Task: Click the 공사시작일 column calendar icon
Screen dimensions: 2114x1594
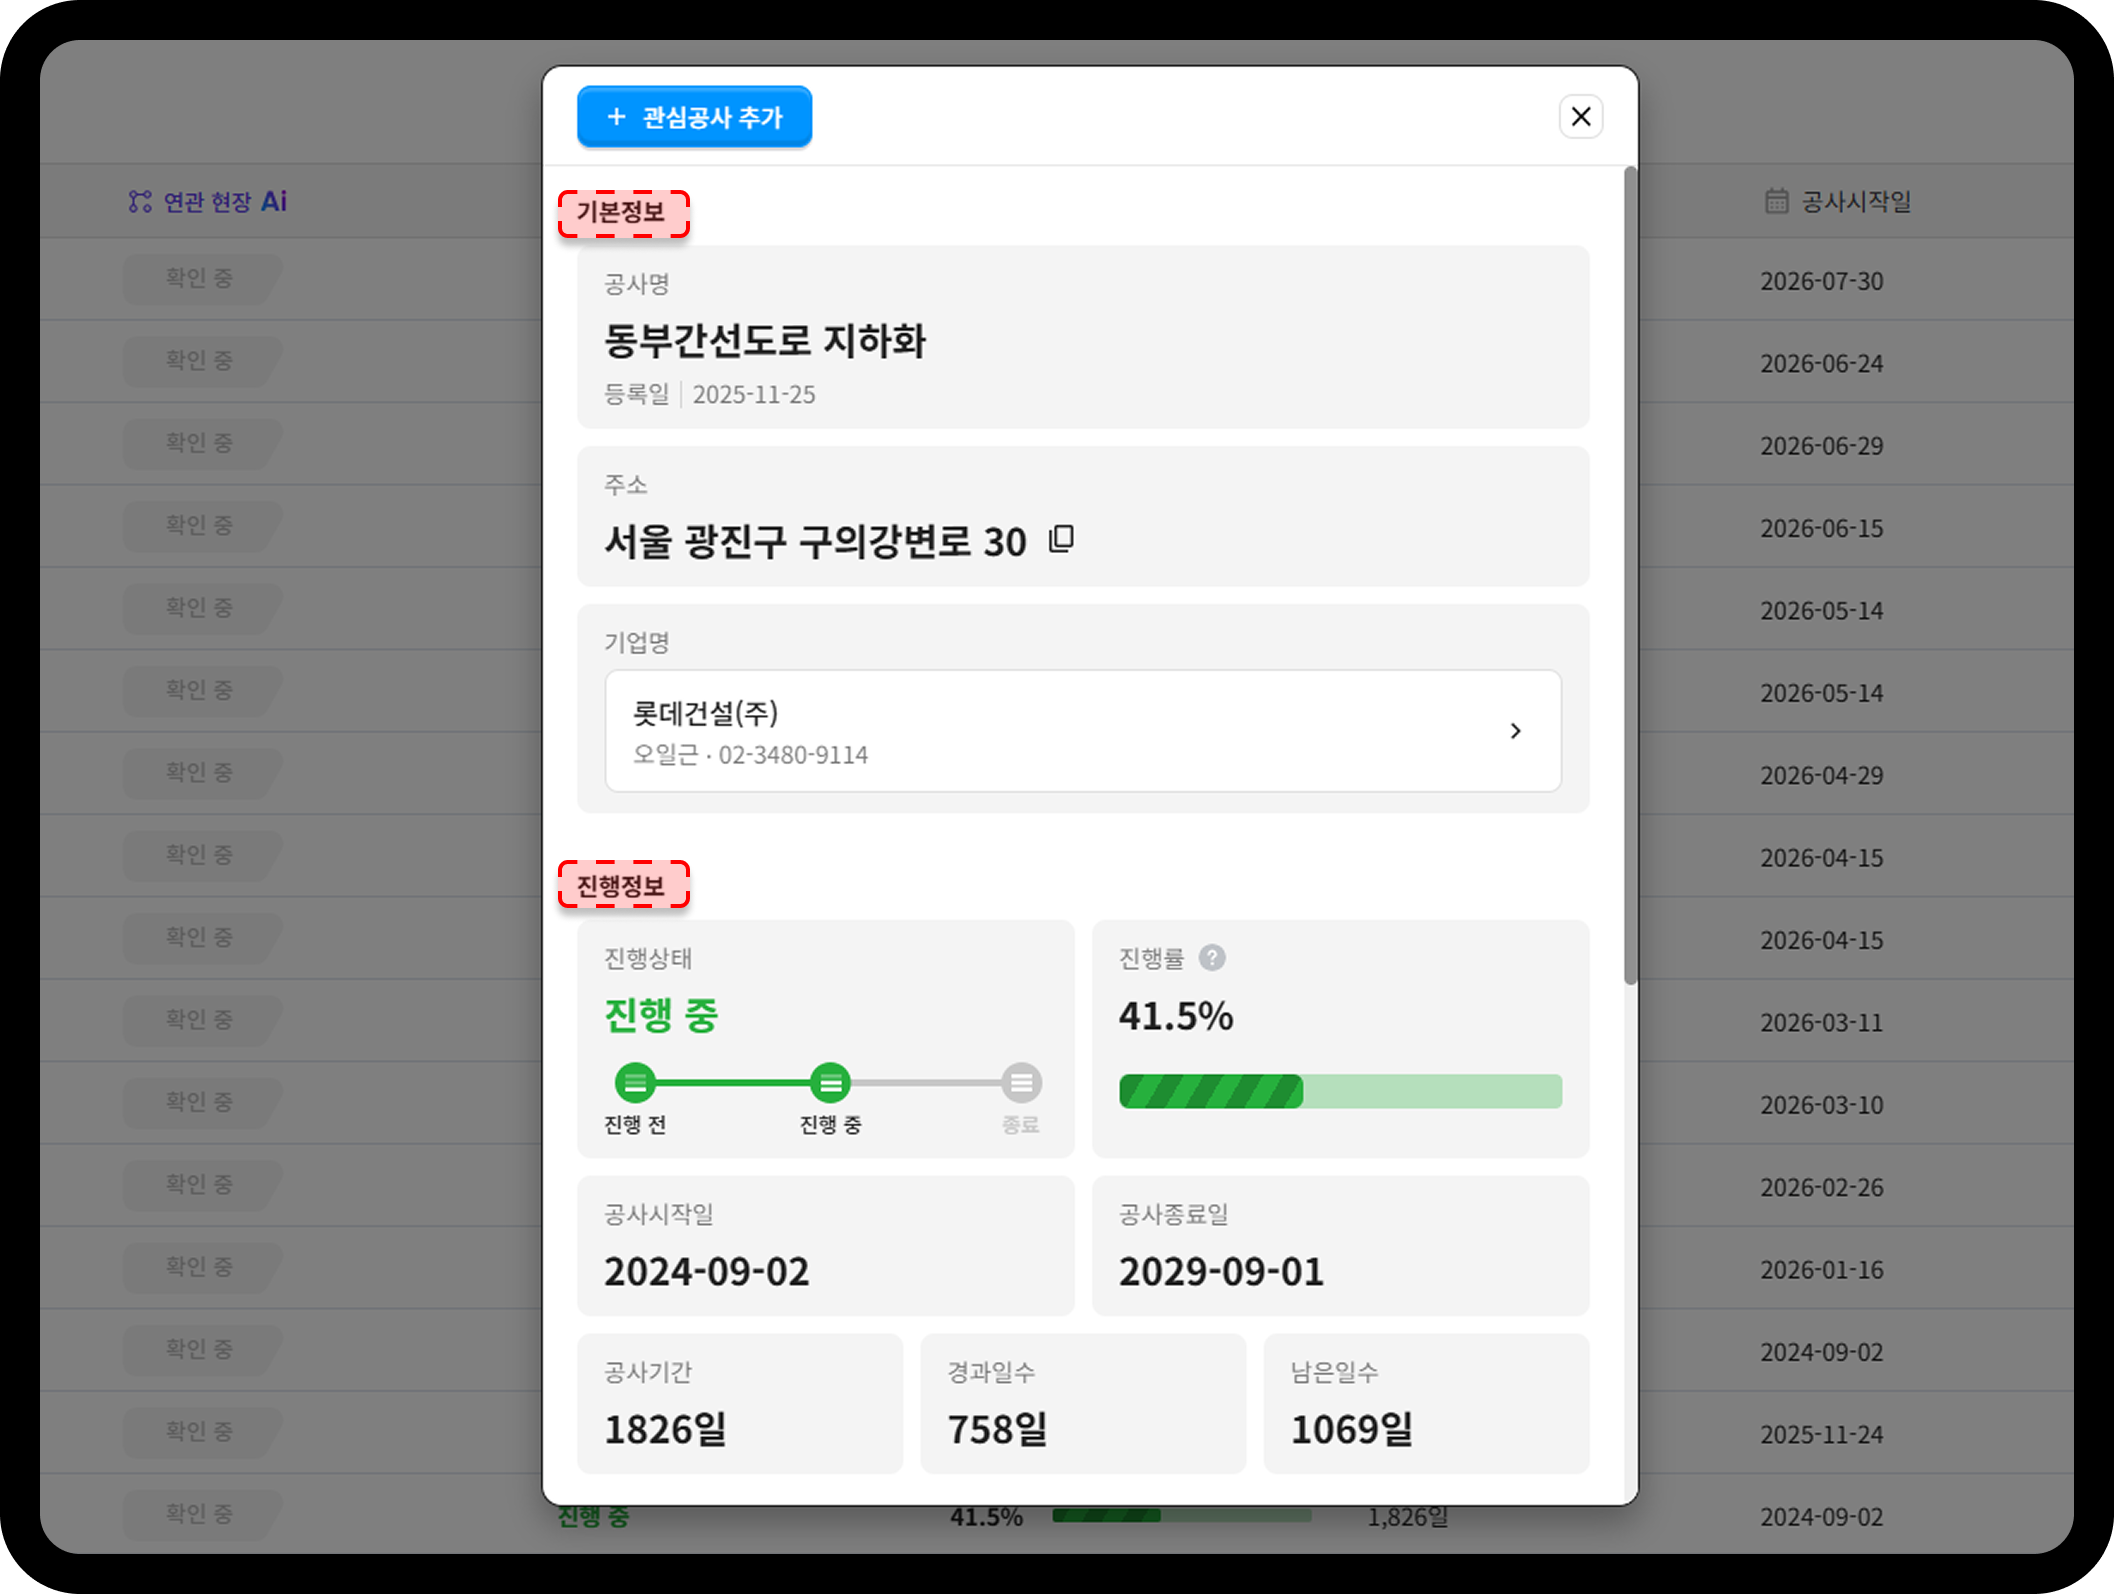Action: coord(1776,201)
